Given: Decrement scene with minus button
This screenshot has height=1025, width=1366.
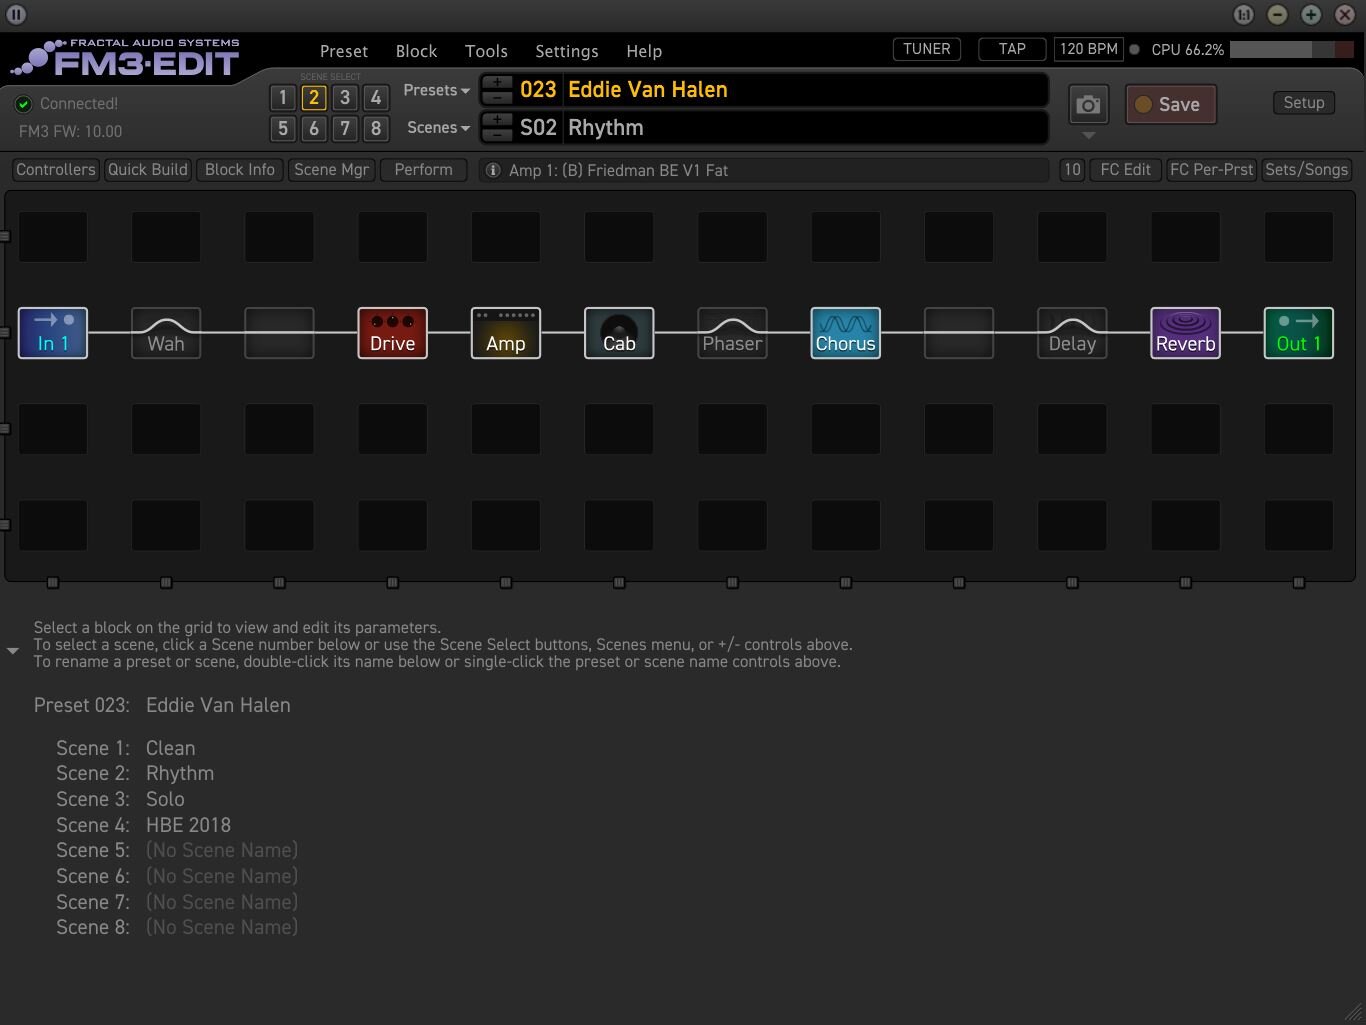Looking at the screenshot, I should 497,135.
